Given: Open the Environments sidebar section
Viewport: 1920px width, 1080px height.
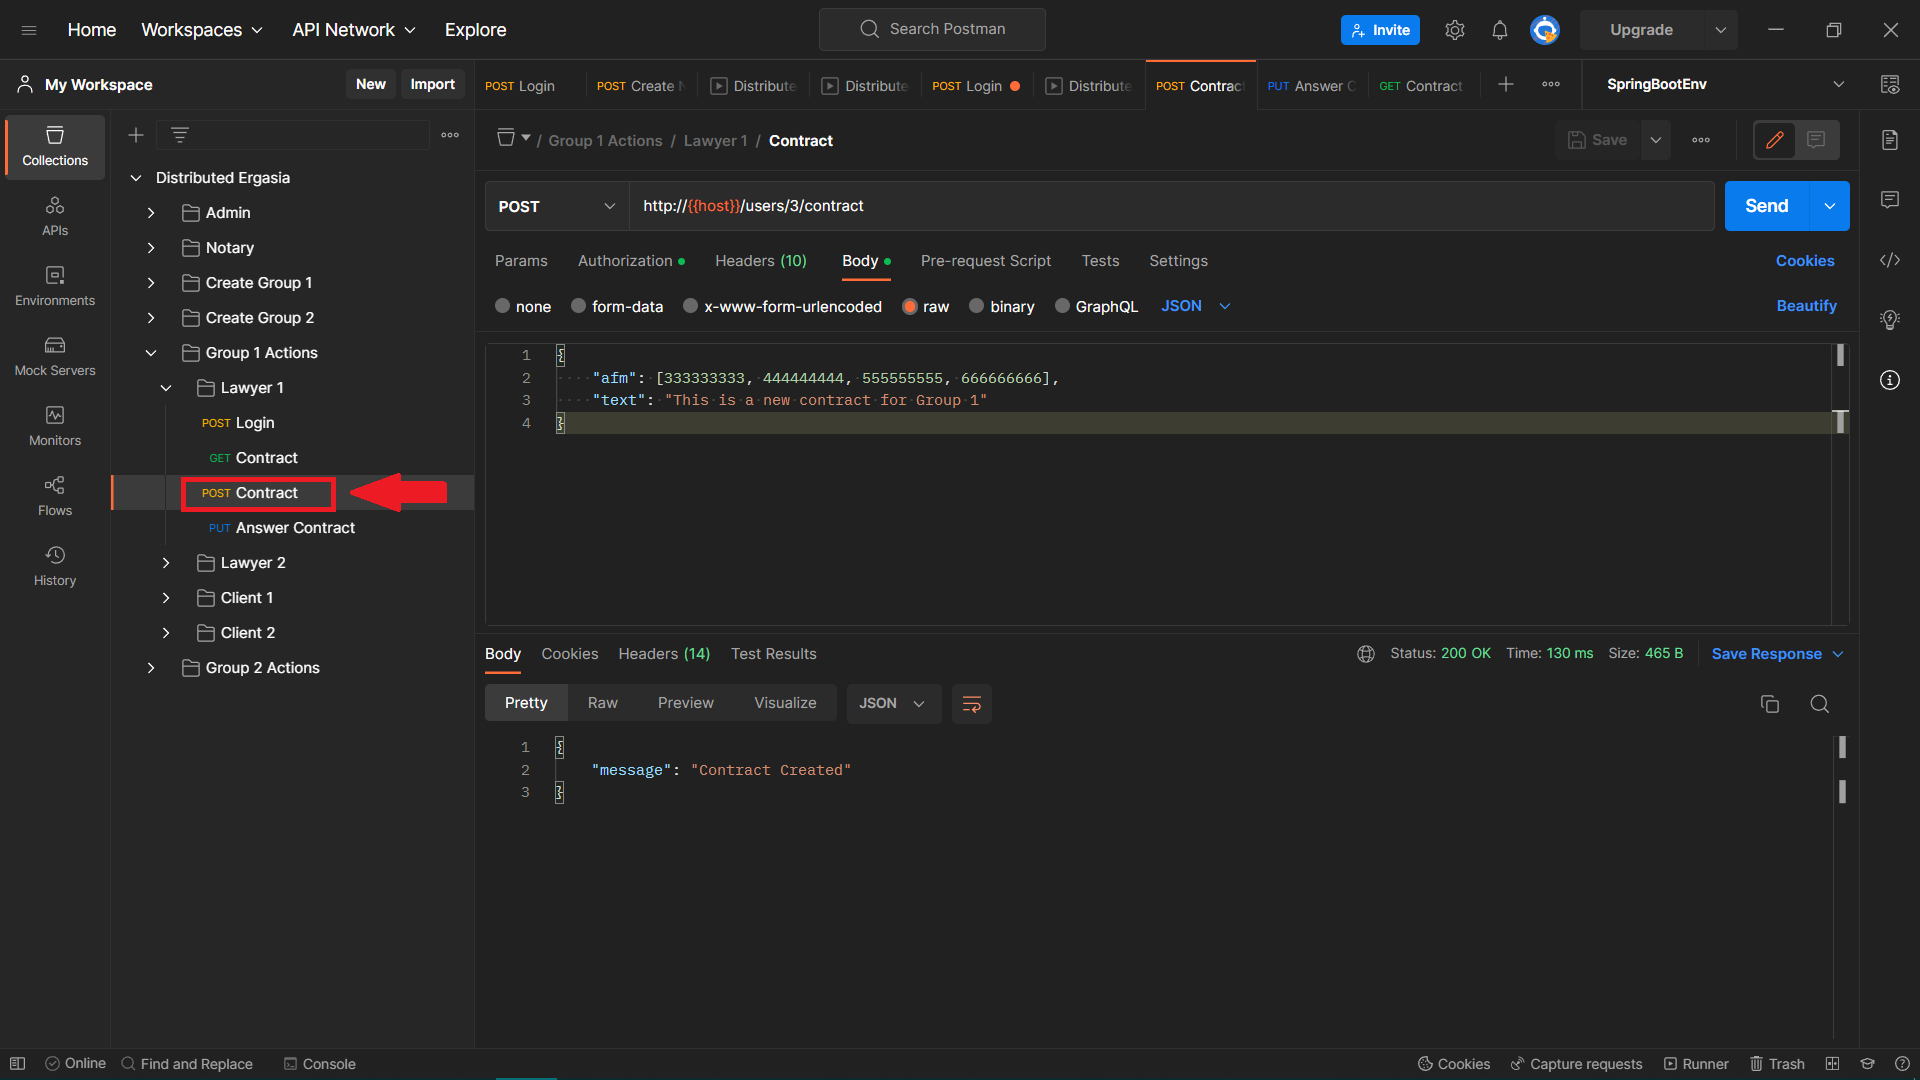Looking at the screenshot, I should 55,286.
